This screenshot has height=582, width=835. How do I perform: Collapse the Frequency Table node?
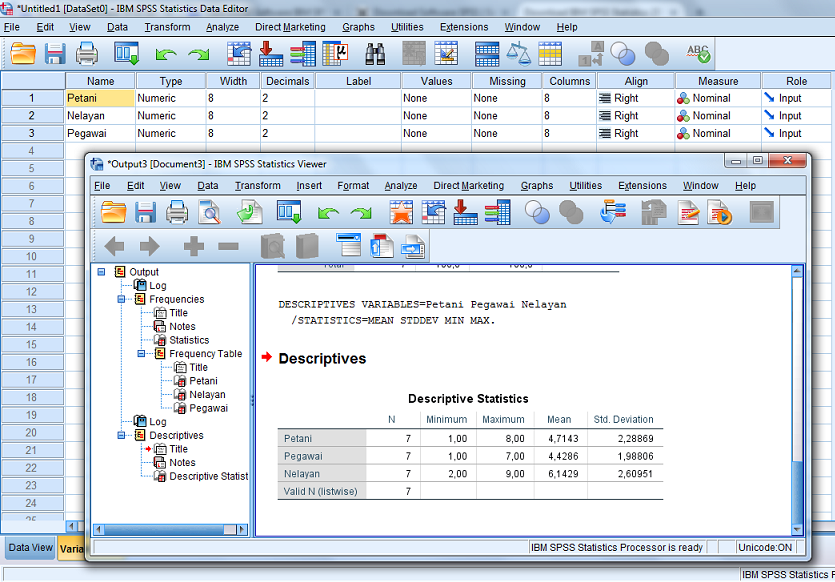click(141, 354)
